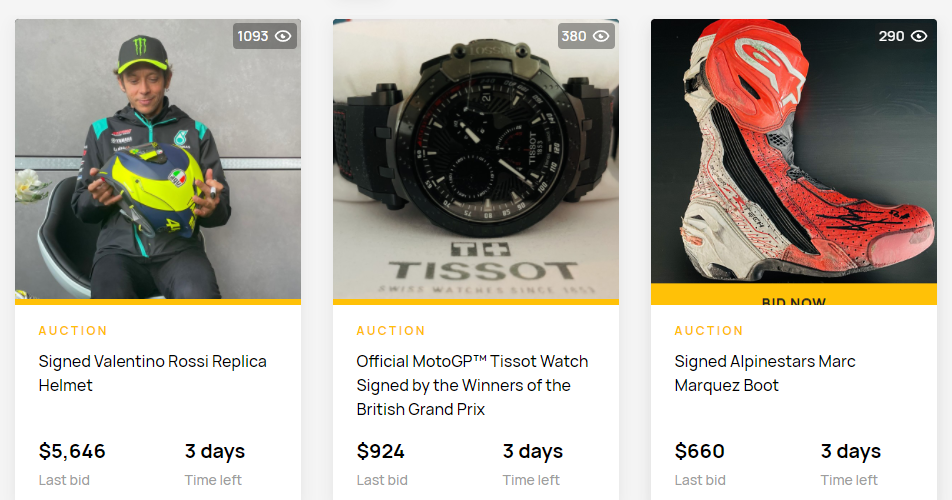The image size is (952, 500).
Task: Click the 1093 view count number
Action: tap(253, 36)
